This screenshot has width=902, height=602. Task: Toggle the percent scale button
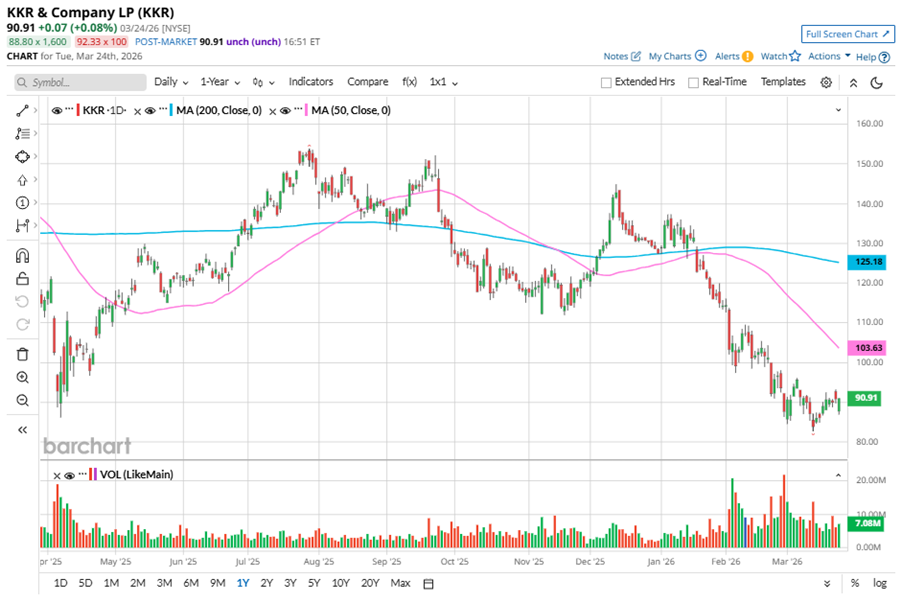coord(855,583)
